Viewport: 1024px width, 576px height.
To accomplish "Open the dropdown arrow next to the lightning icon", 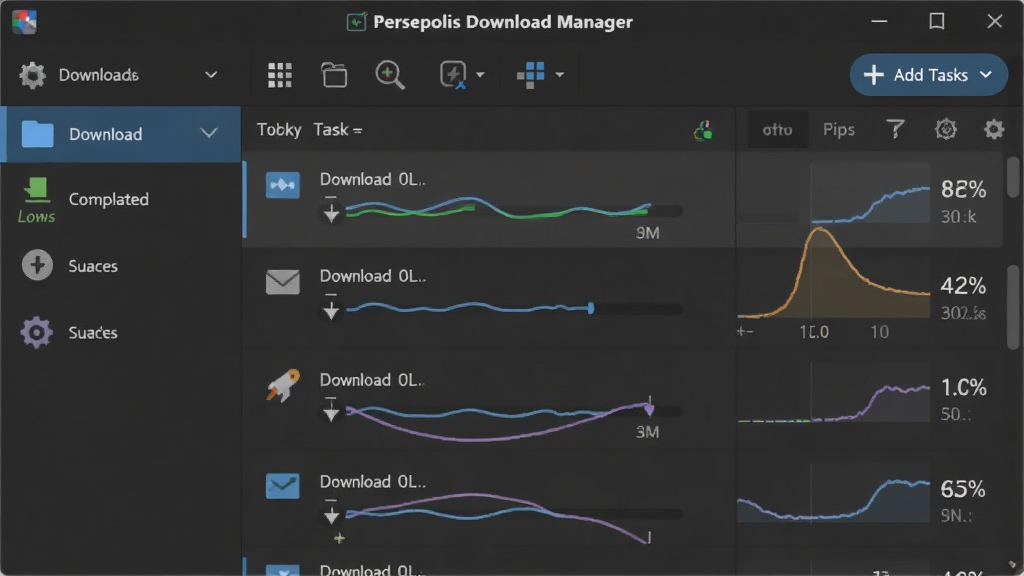I will tap(481, 75).
